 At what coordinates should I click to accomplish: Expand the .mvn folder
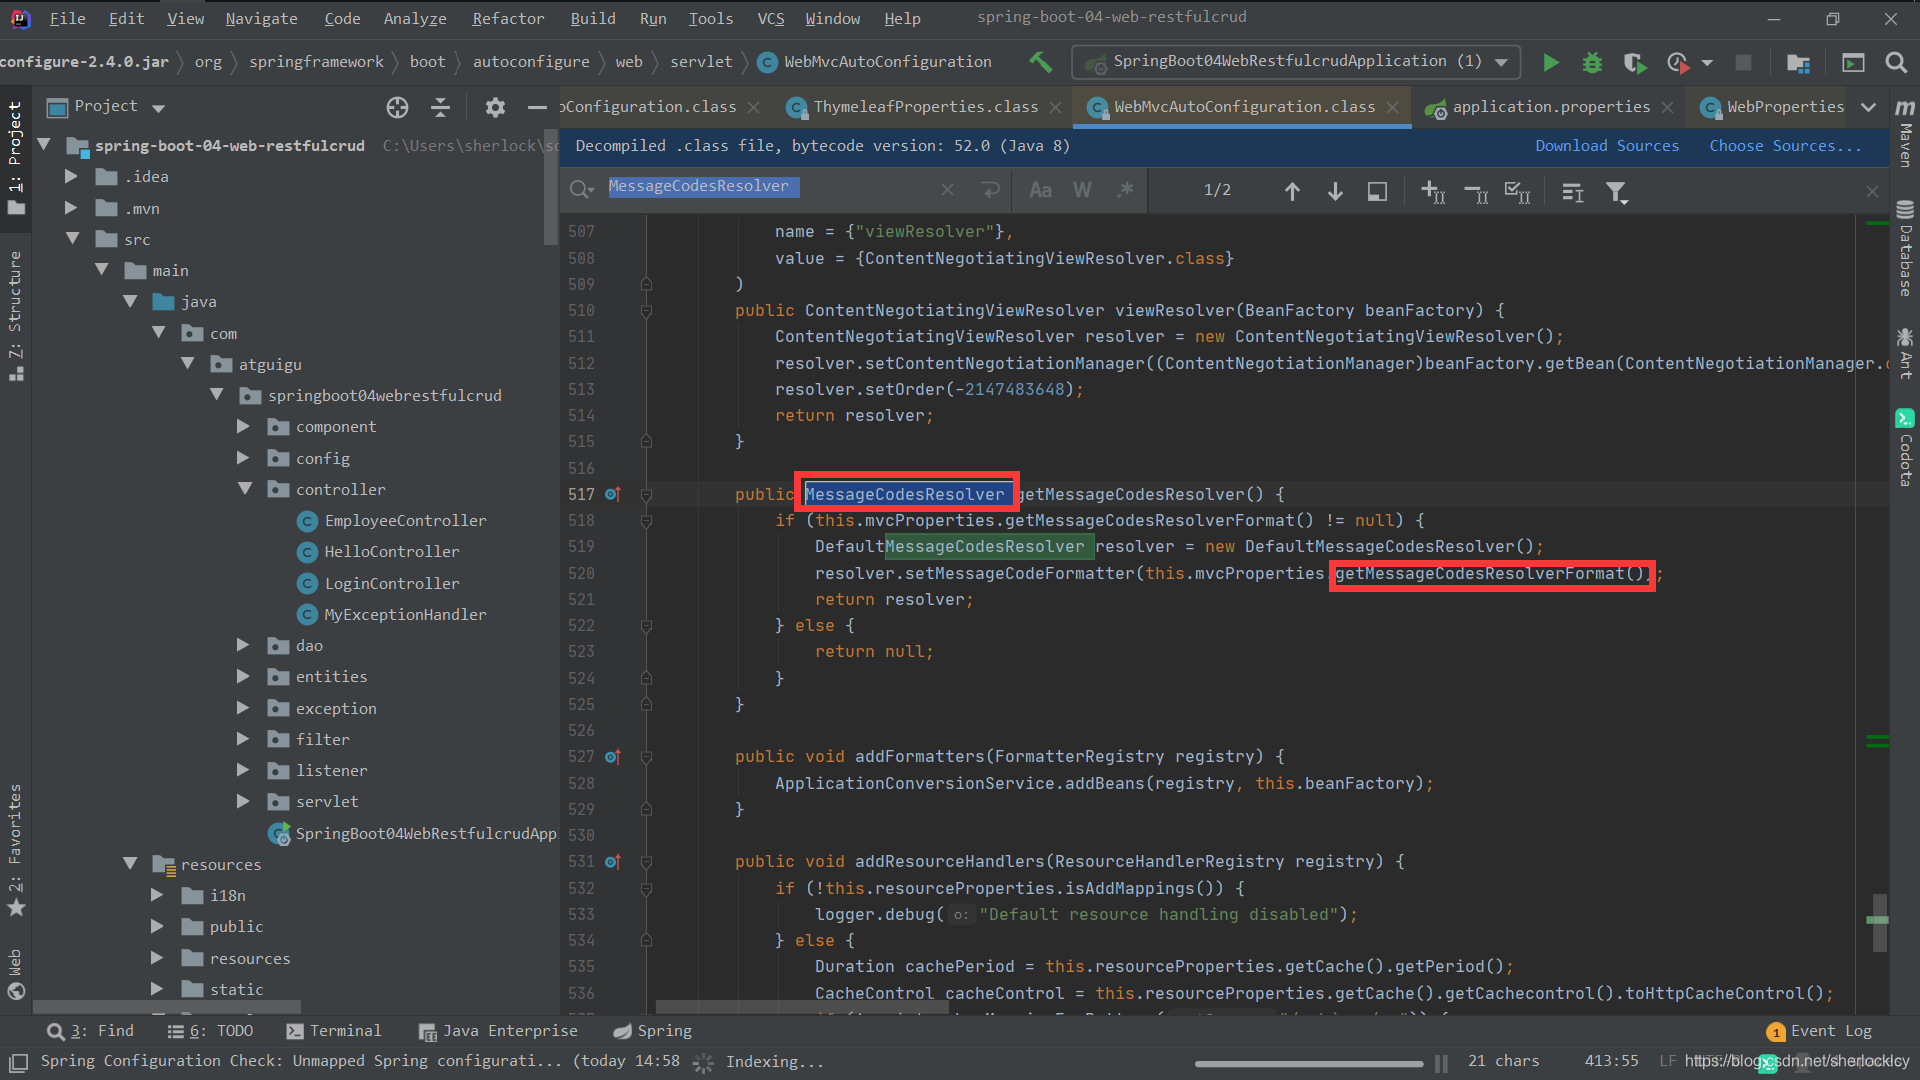pos(71,208)
